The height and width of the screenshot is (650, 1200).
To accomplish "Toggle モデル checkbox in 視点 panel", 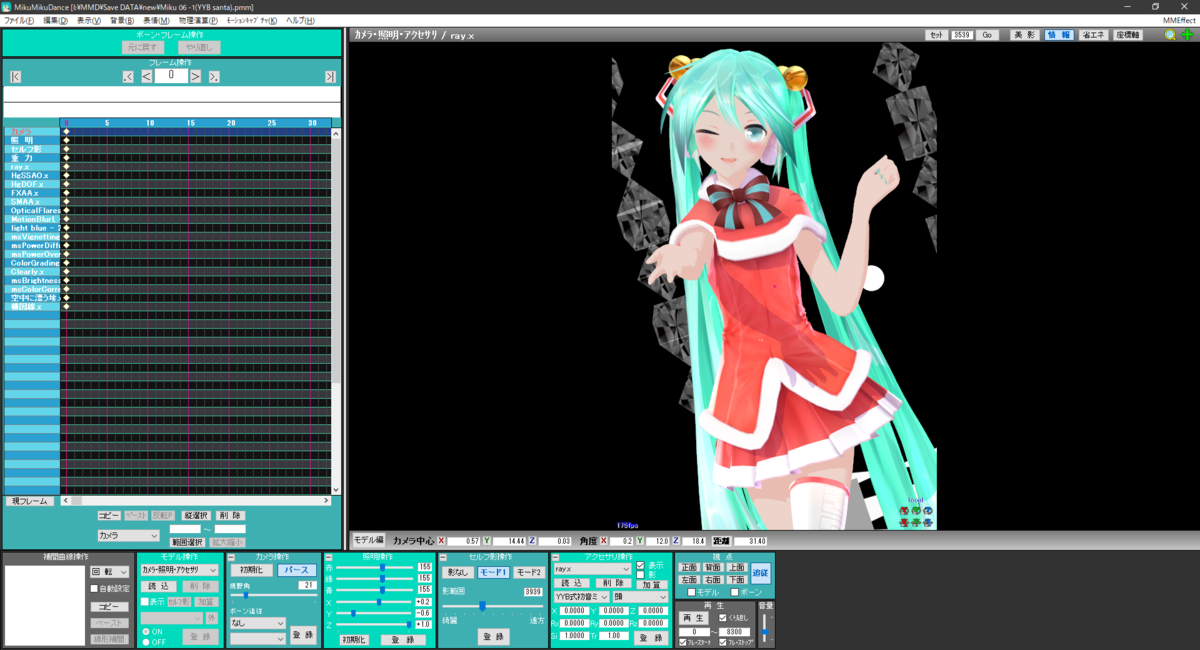I will pos(691,592).
